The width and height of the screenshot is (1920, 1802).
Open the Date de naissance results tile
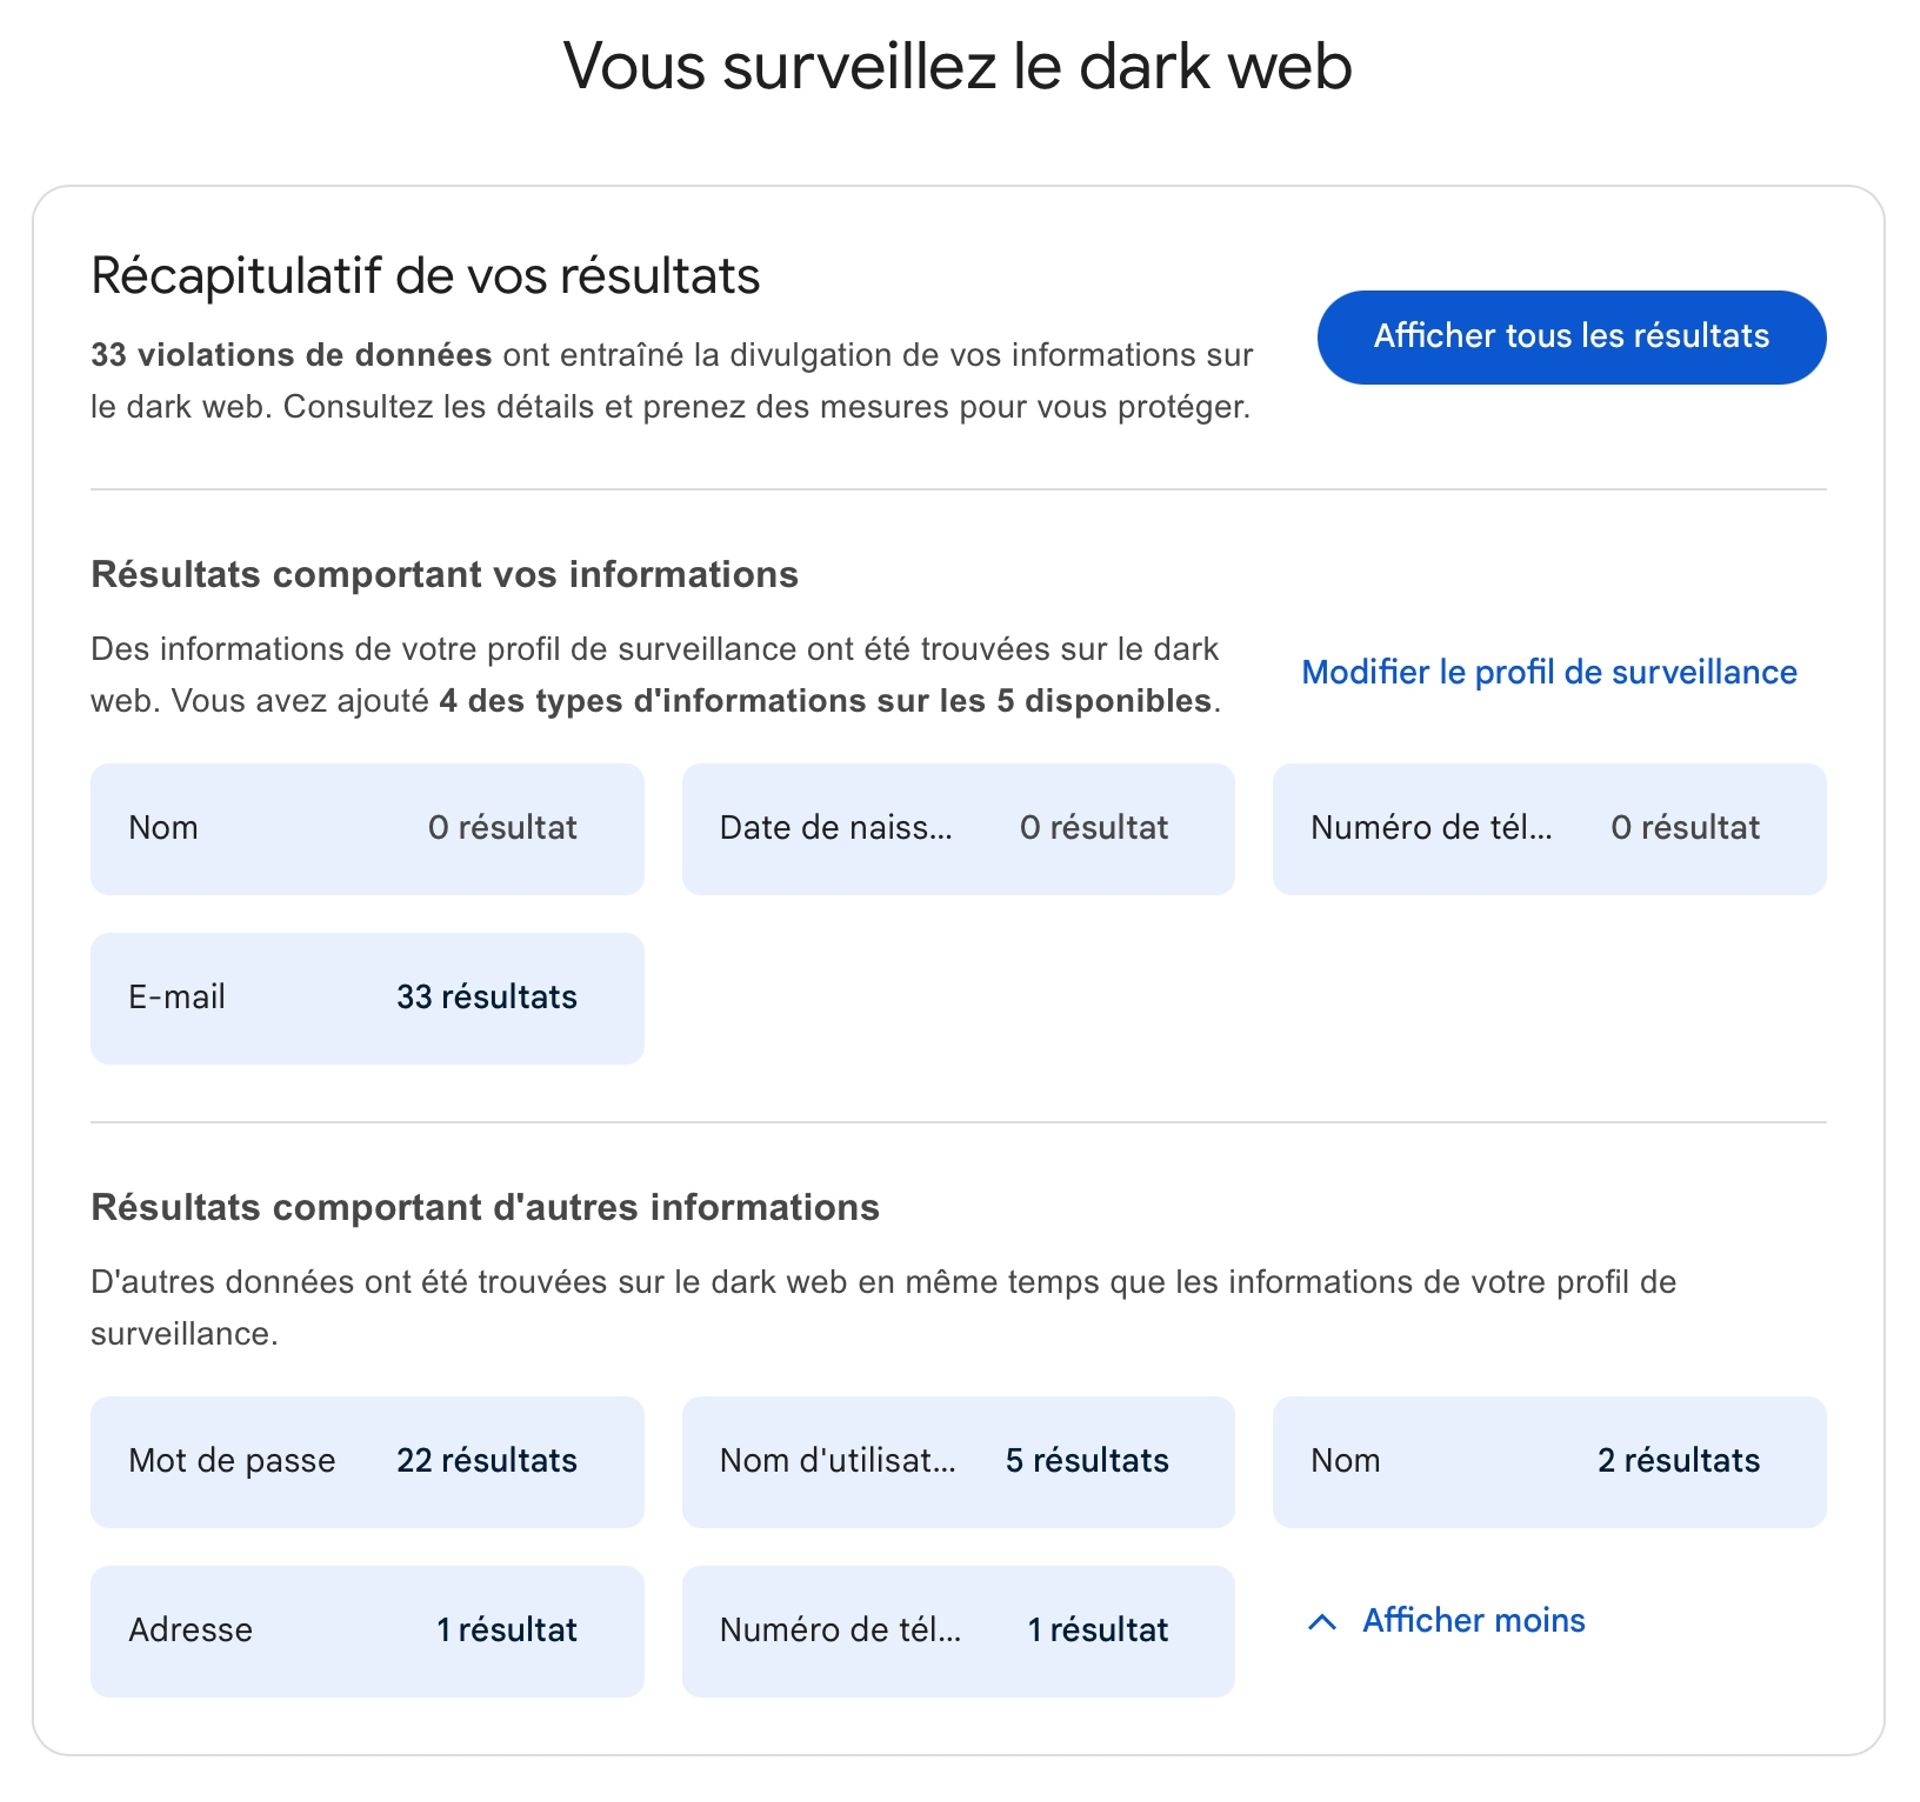[958, 827]
